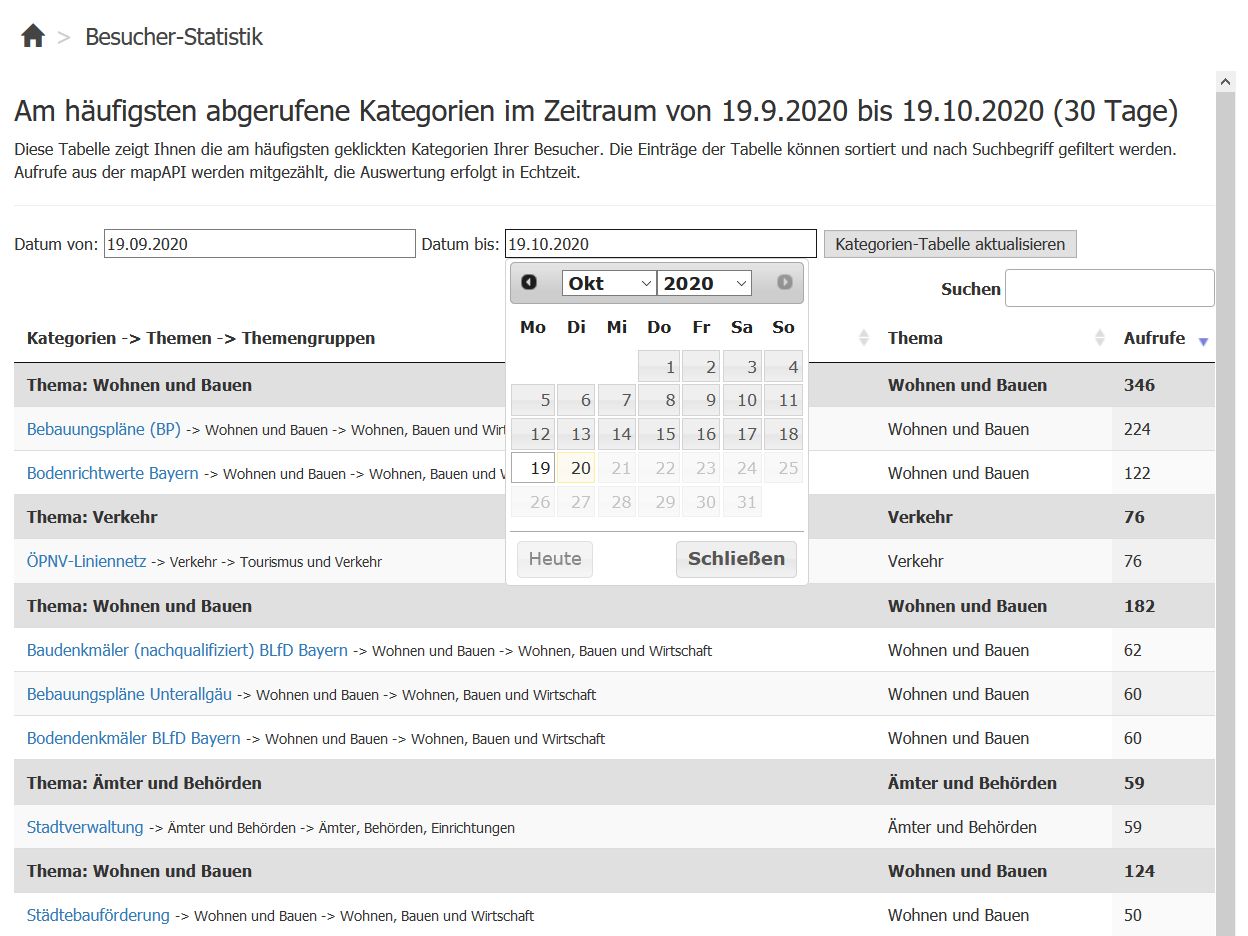Click the Besucher-Statistik breadcrumb
Screen dimensions: 1248x936
[174, 37]
